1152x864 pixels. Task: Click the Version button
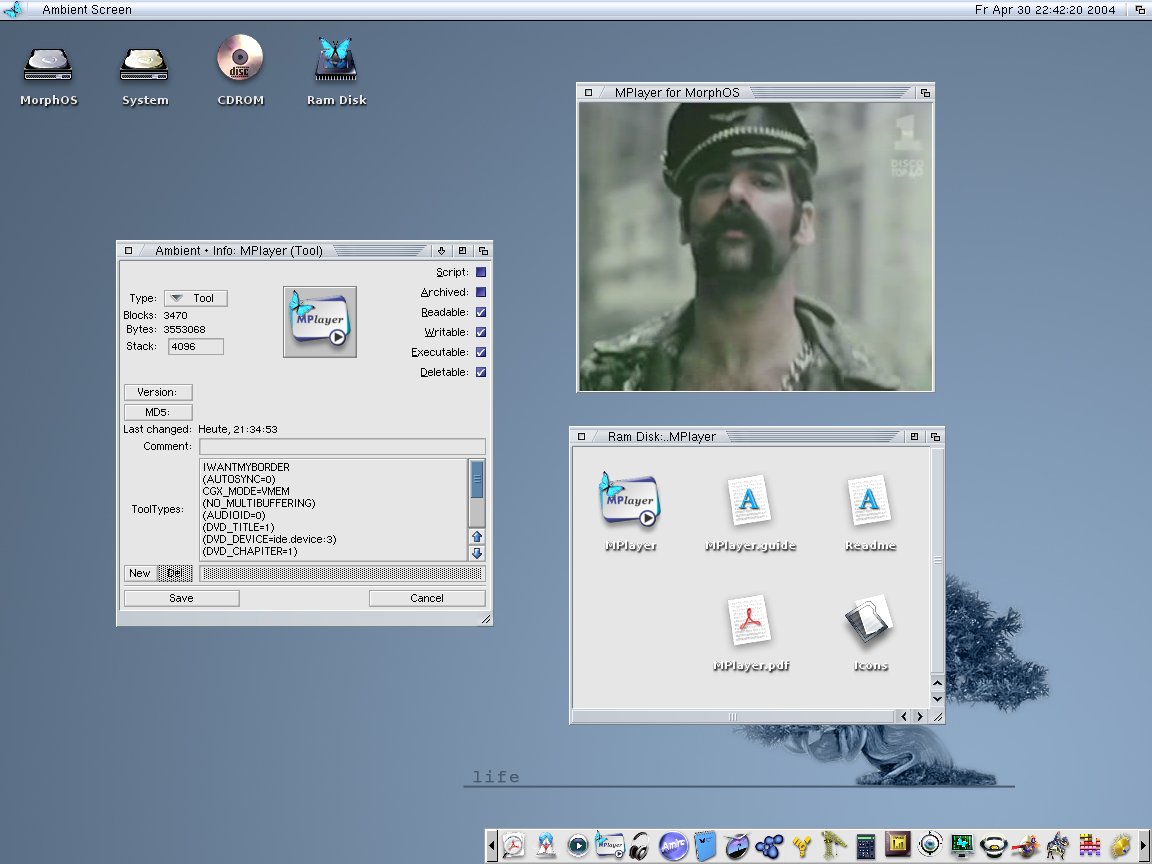[158, 392]
